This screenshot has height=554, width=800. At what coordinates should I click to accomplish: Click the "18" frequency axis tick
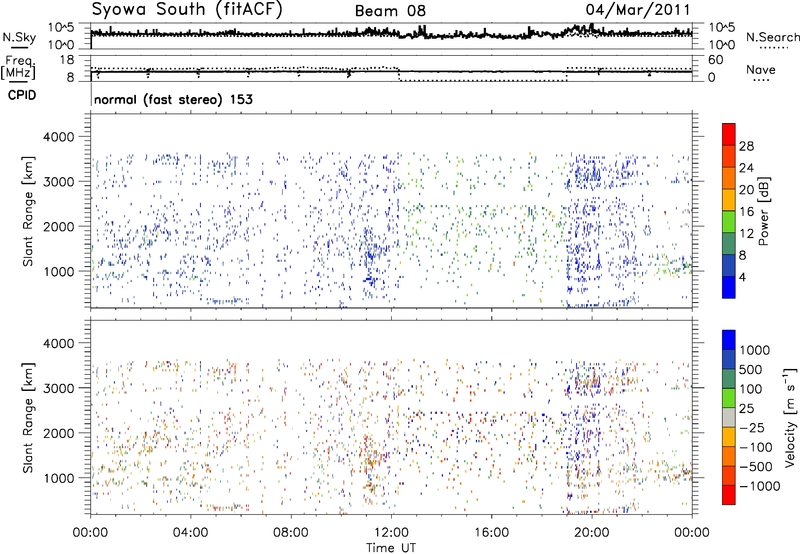pos(67,60)
